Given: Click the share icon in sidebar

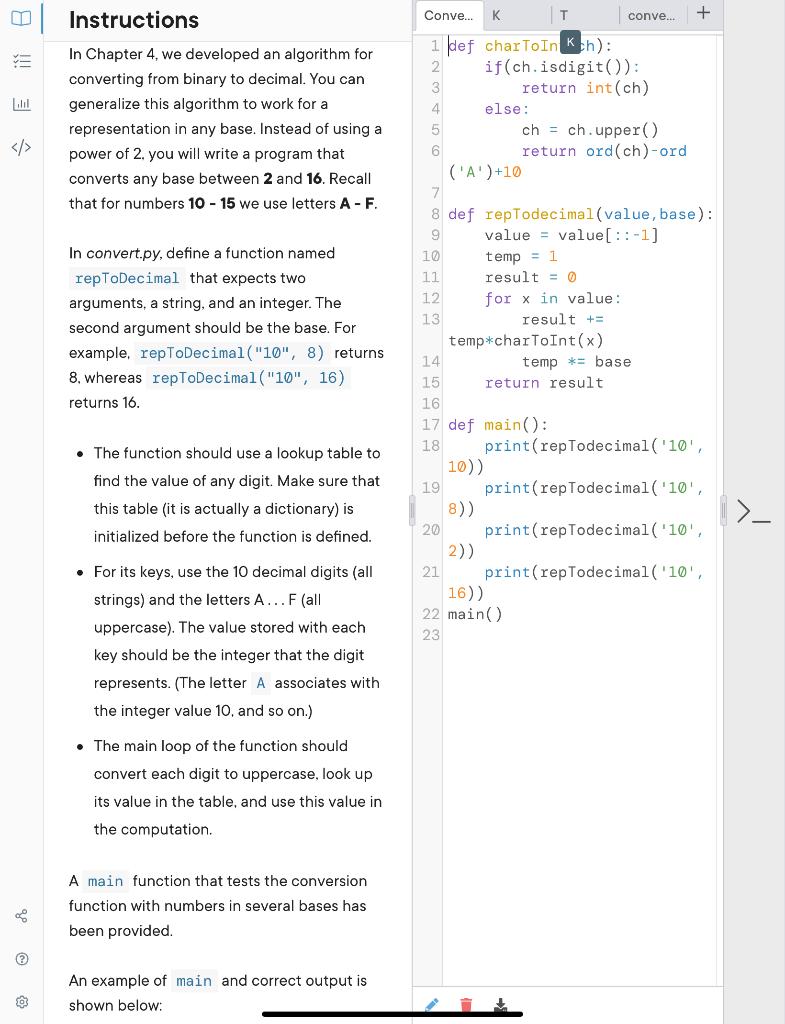Looking at the screenshot, I should [x=22, y=916].
